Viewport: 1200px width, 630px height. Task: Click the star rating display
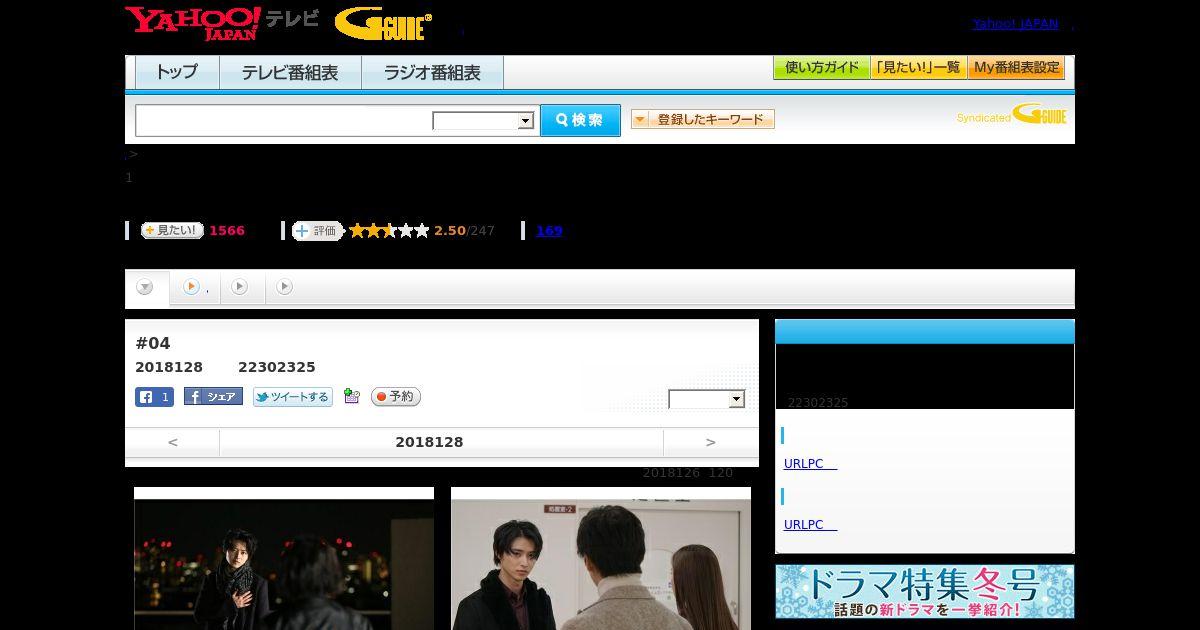[x=389, y=231]
